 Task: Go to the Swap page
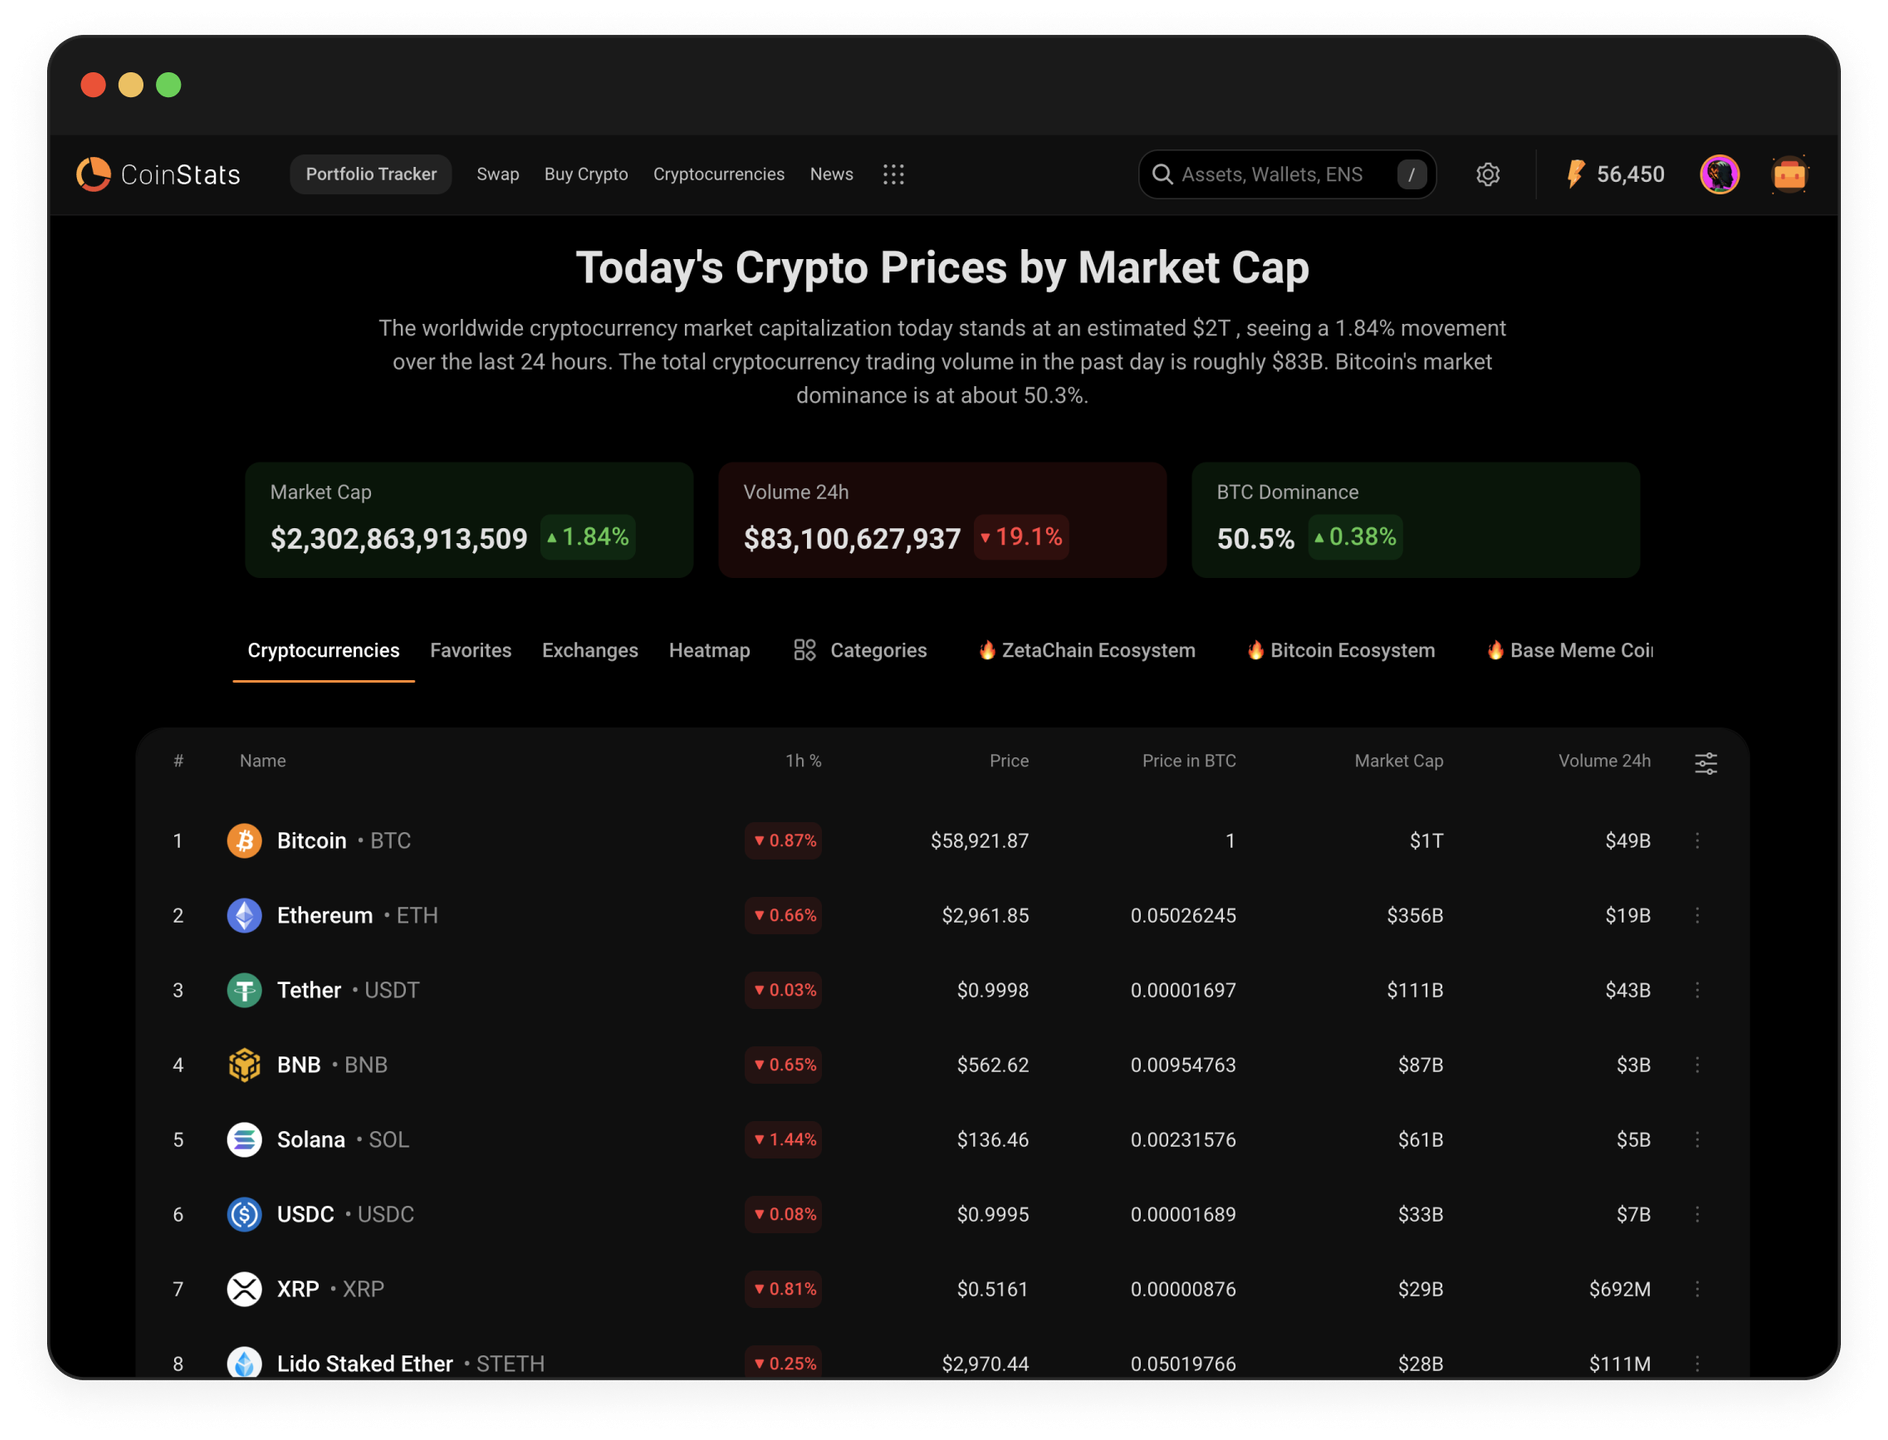pyautogui.click(x=498, y=175)
